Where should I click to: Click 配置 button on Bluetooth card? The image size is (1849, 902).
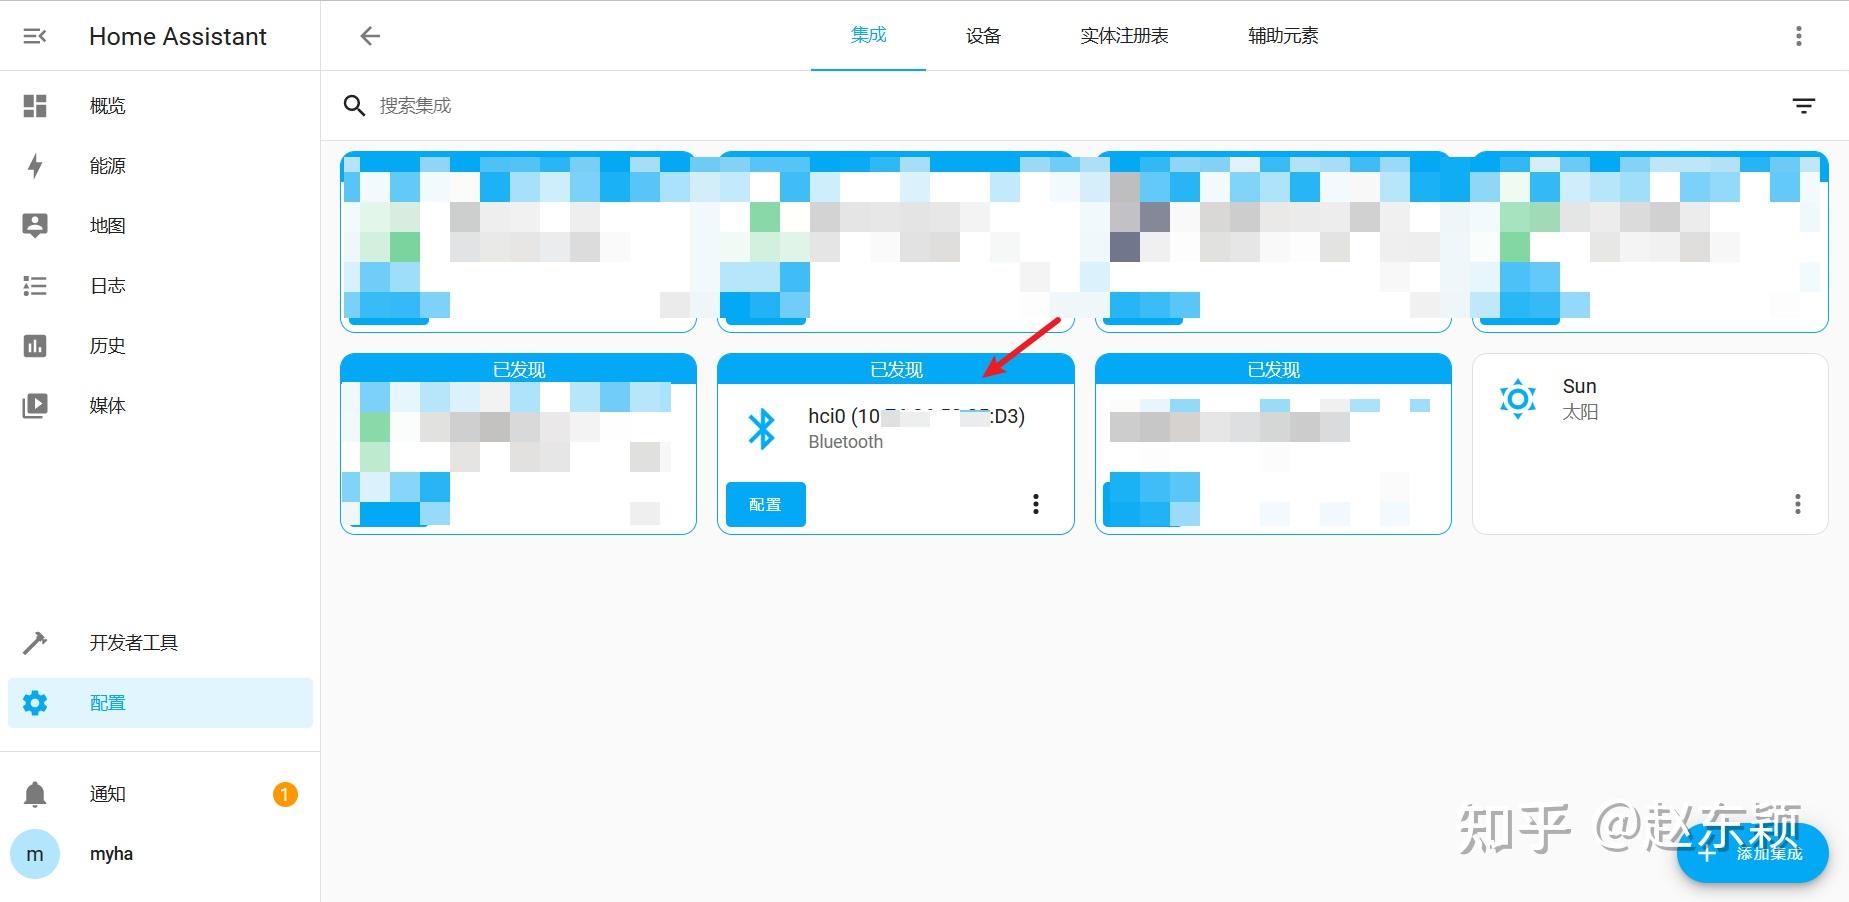point(766,505)
